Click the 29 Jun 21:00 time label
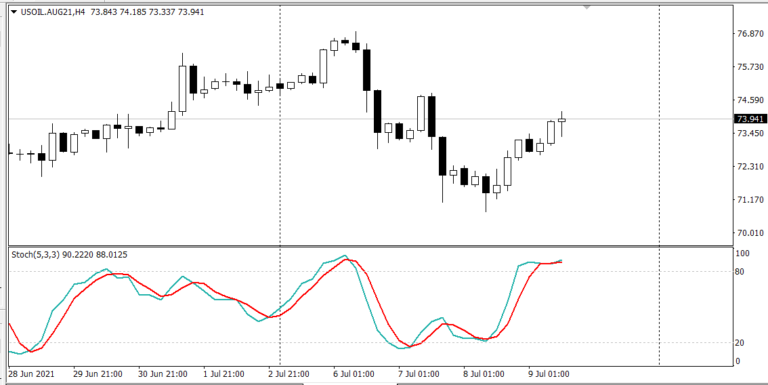The height and width of the screenshot is (385, 768). point(97,374)
